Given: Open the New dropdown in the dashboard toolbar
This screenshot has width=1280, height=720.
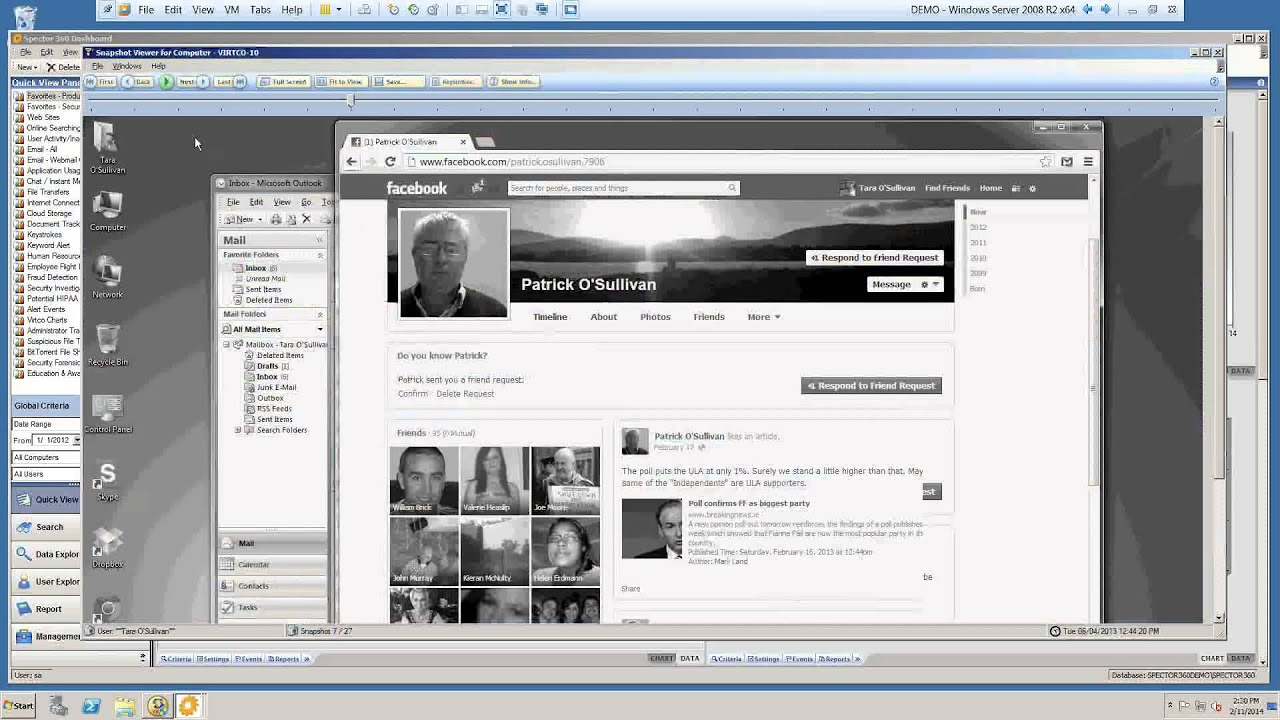Looking at the screenshot, I should click(x=27, y=67).
